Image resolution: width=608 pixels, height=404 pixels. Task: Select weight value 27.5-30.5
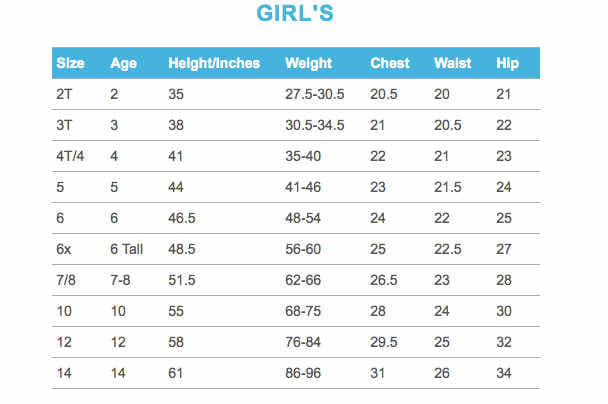click(314, 94)
